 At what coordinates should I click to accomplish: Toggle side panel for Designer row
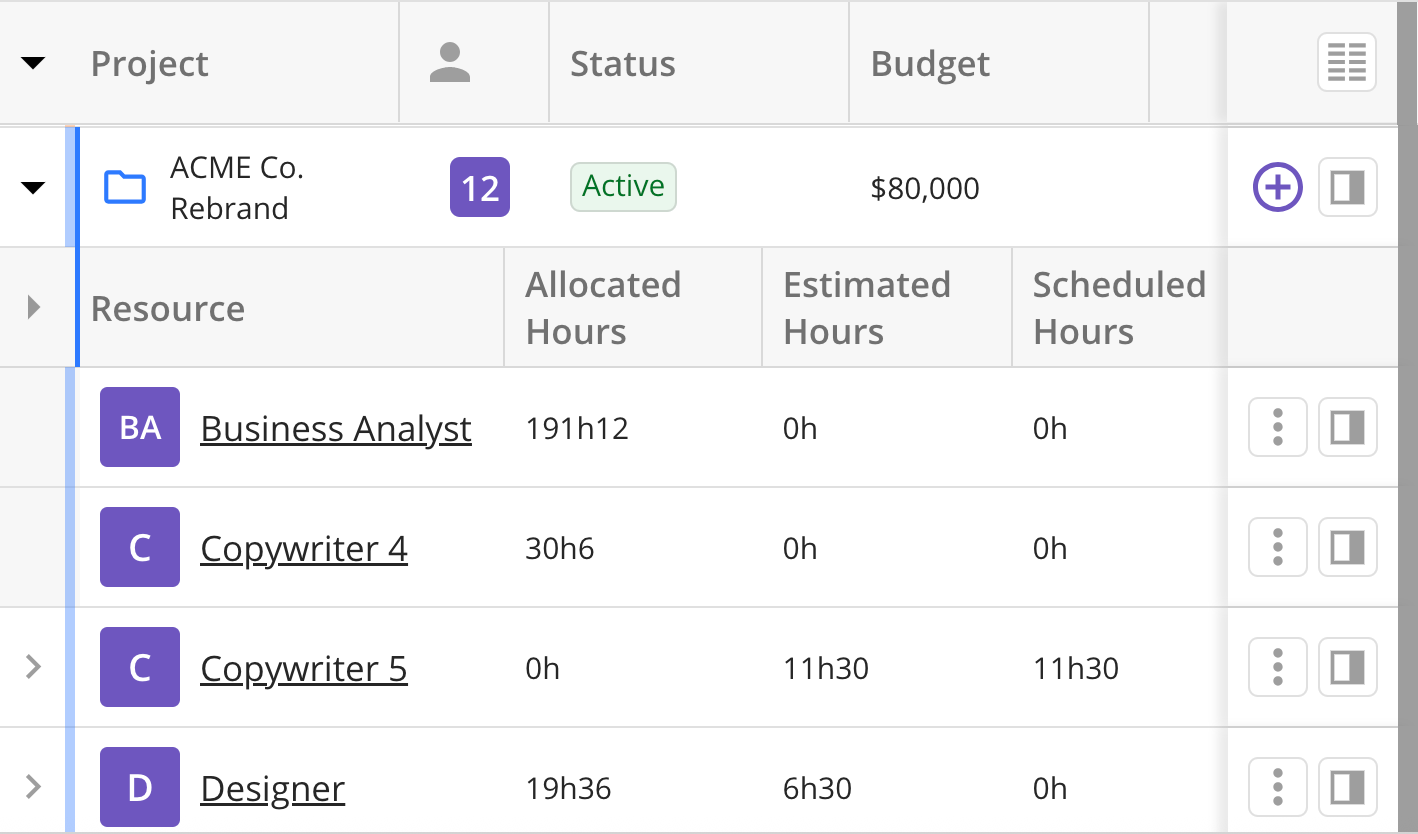(1347, 787)
